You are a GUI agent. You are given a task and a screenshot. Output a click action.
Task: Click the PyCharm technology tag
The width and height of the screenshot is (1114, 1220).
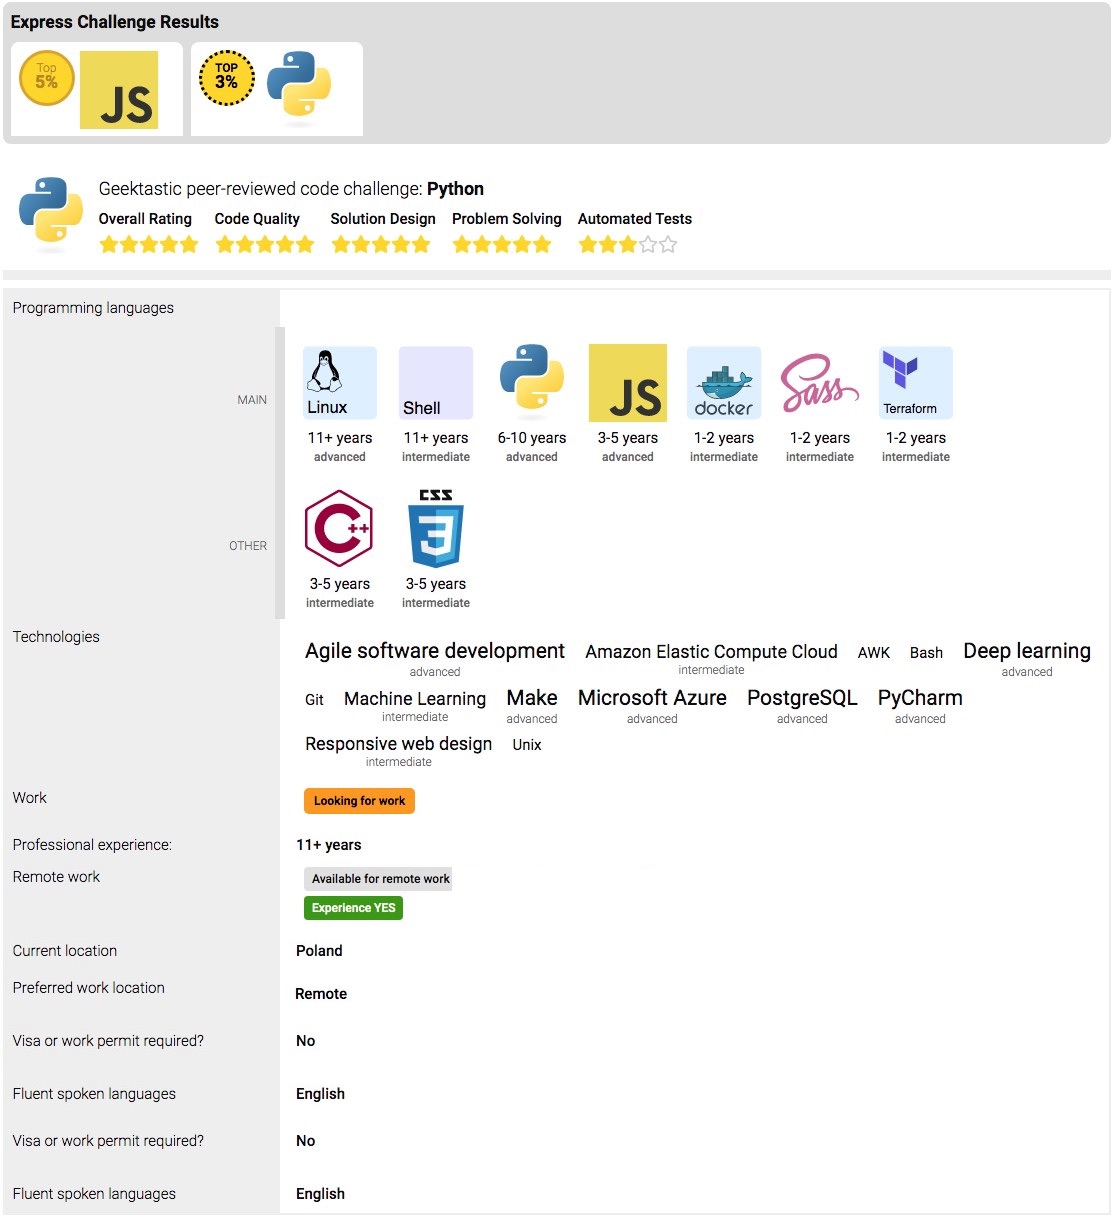pos(920,698)
